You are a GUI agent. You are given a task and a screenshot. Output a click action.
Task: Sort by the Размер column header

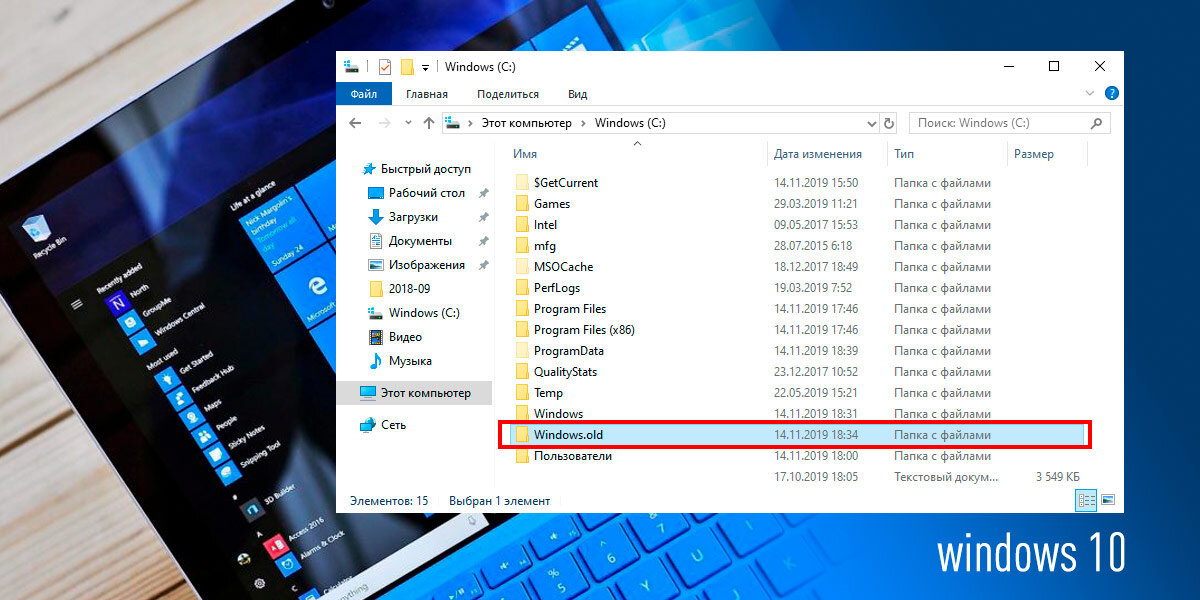point(1034,154)
